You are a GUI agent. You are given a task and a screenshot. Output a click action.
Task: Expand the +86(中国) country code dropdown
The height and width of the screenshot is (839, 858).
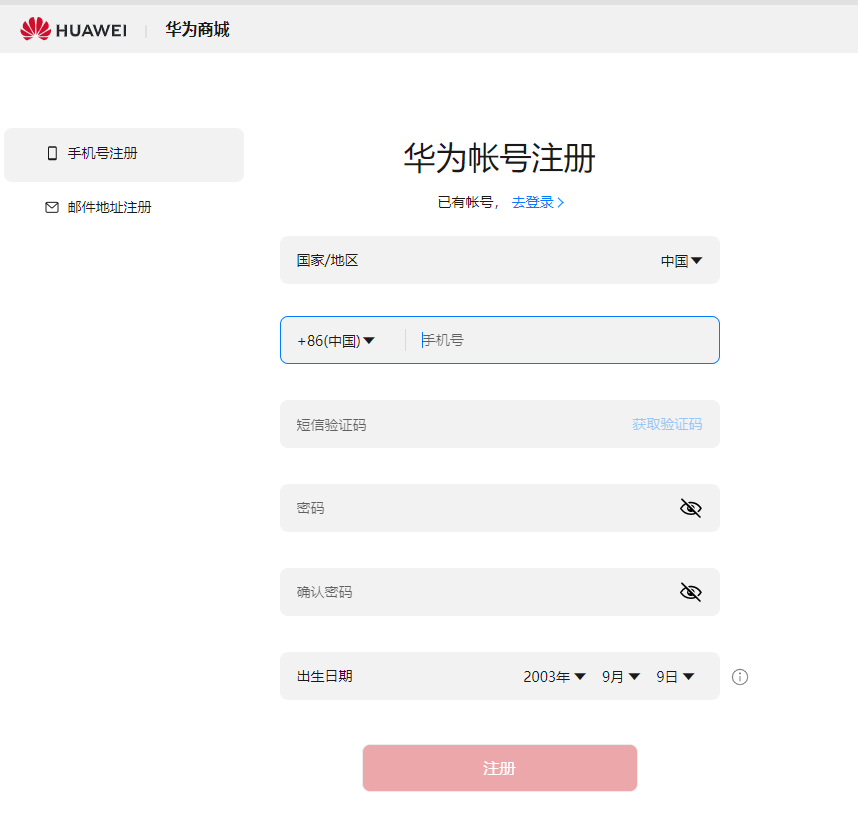[335, 341]
